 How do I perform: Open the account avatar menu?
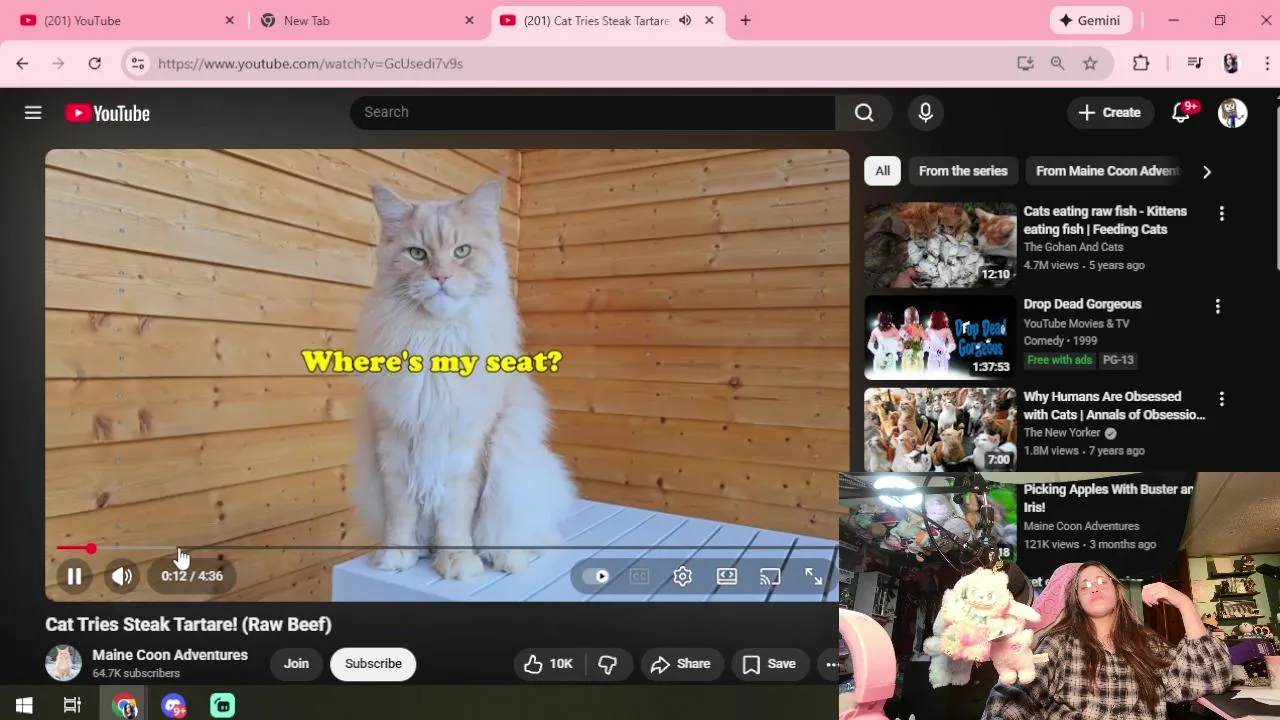(x=1232, y=113)
